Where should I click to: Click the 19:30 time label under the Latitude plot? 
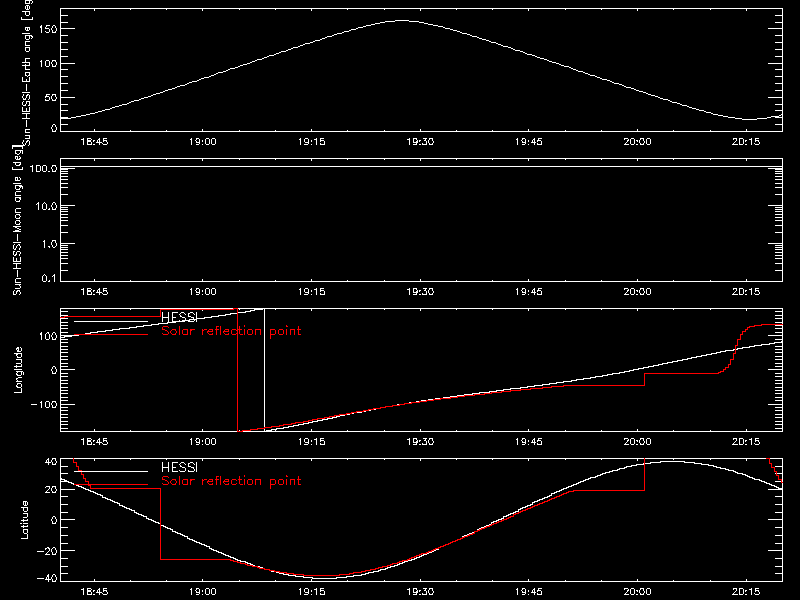[420, 591]
